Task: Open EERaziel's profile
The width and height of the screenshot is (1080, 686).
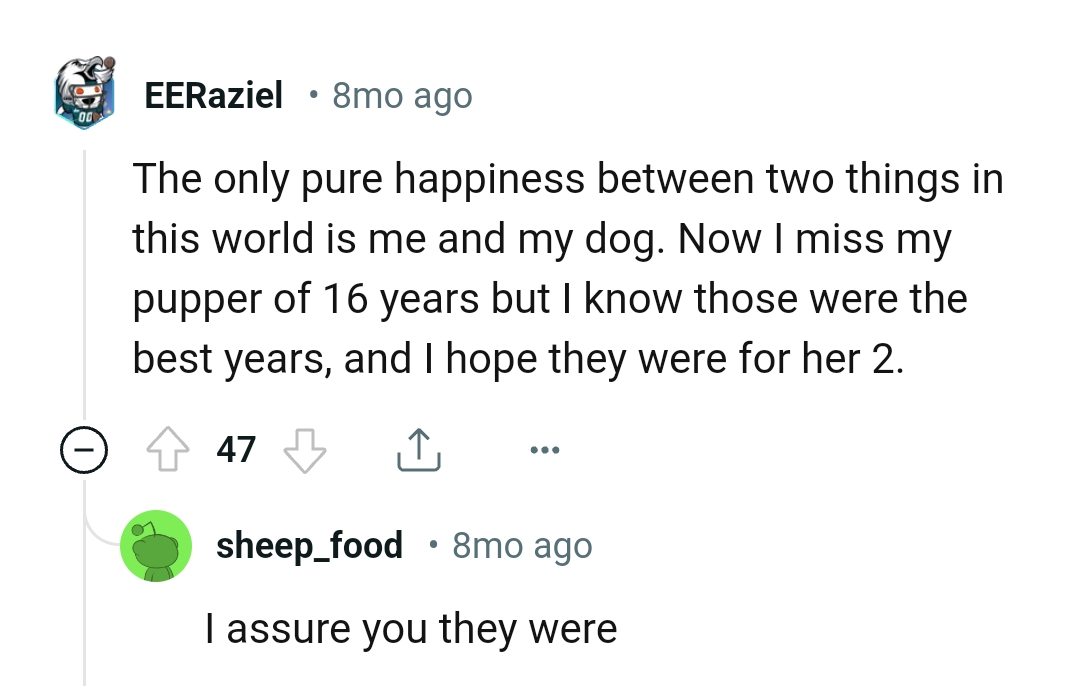Action: (x=213, y=95)
